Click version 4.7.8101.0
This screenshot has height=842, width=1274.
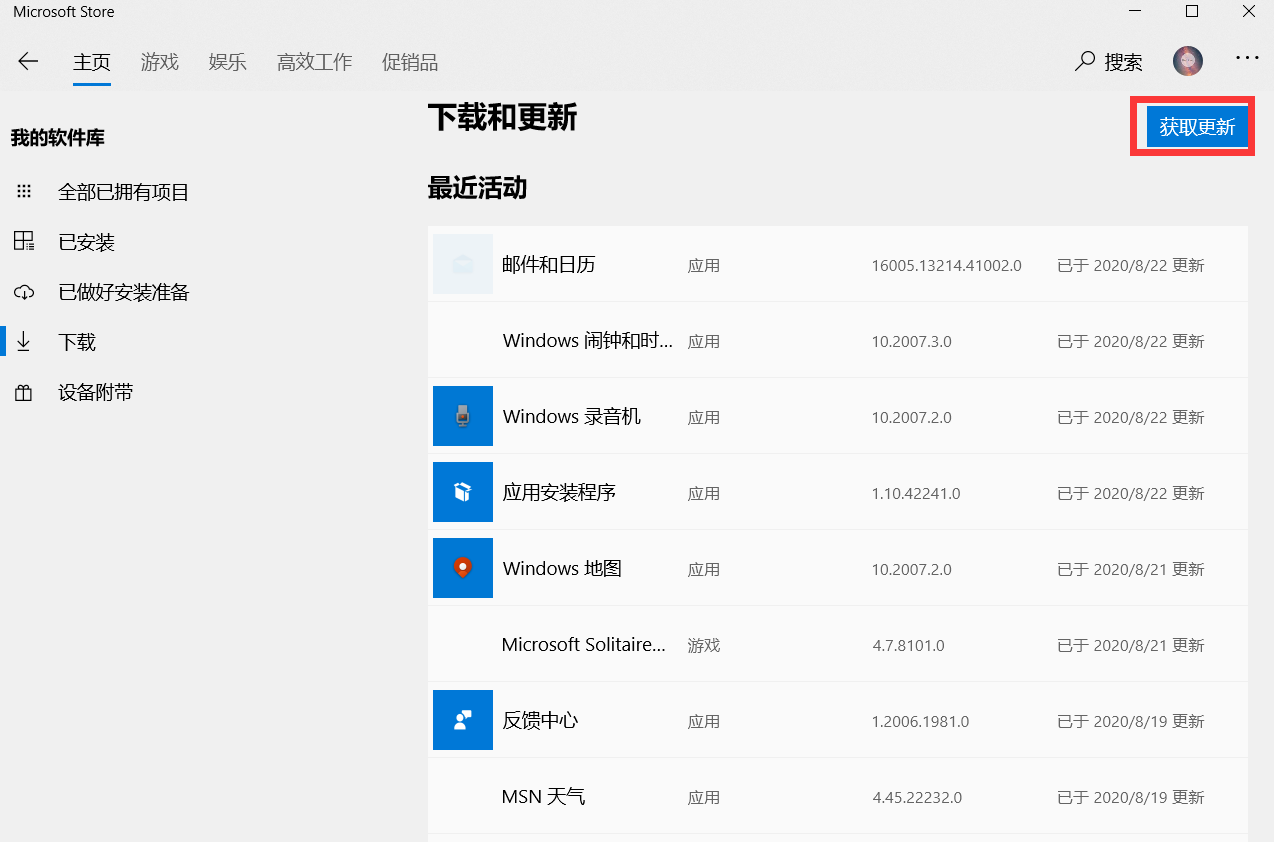pyautogui.click(x=908, y=646)
